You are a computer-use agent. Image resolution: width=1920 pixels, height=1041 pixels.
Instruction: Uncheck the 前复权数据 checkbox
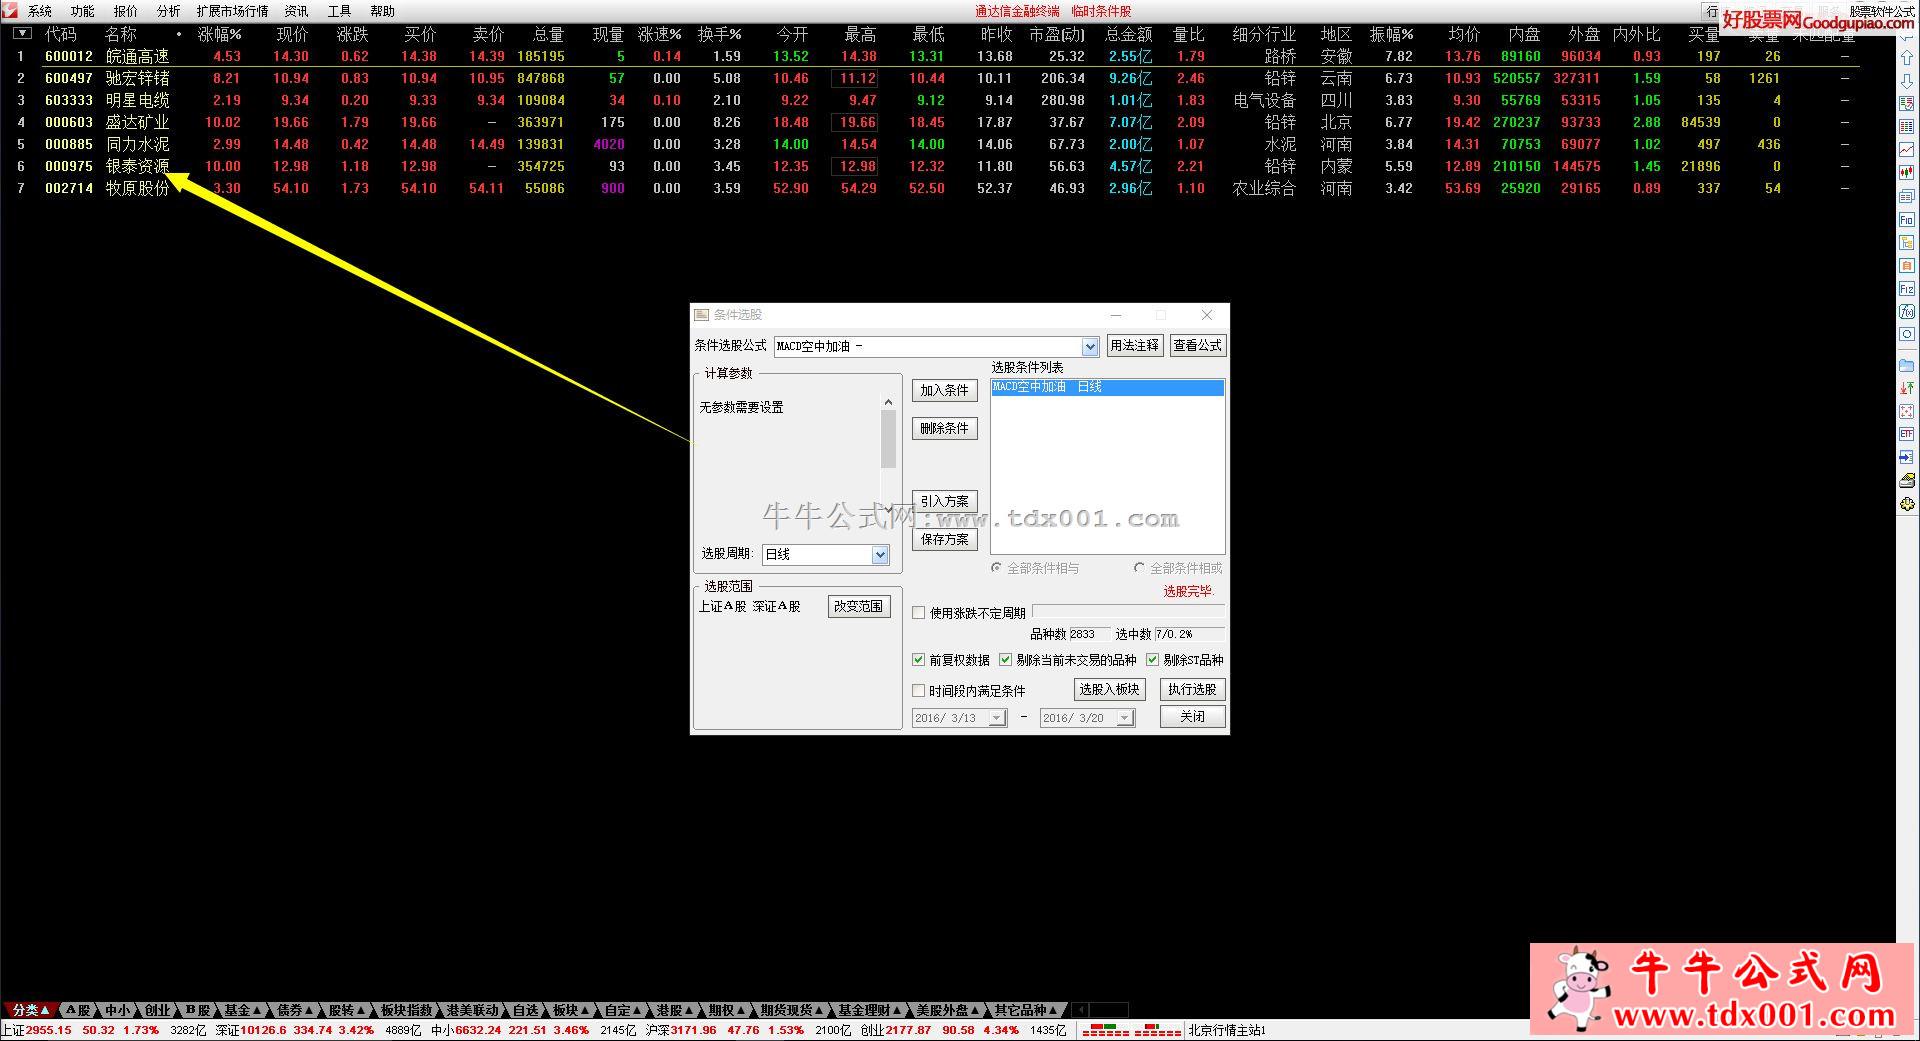pyautogui.click(x=918, y=660)
